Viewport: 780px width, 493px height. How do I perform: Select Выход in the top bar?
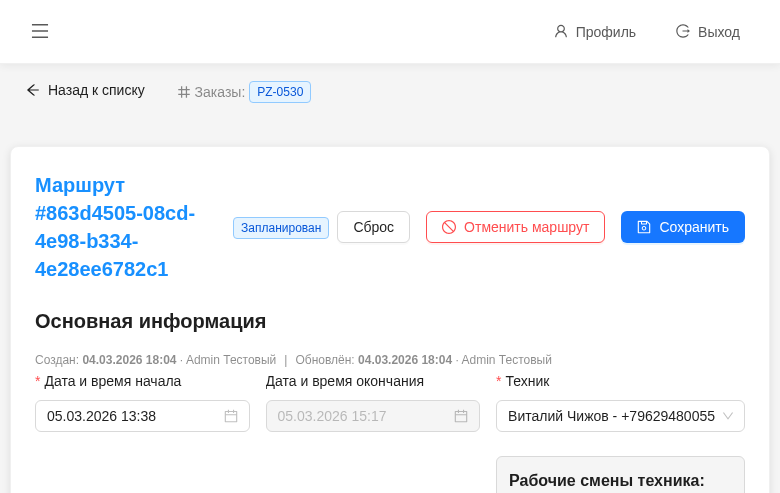click(x=718, y=32)
